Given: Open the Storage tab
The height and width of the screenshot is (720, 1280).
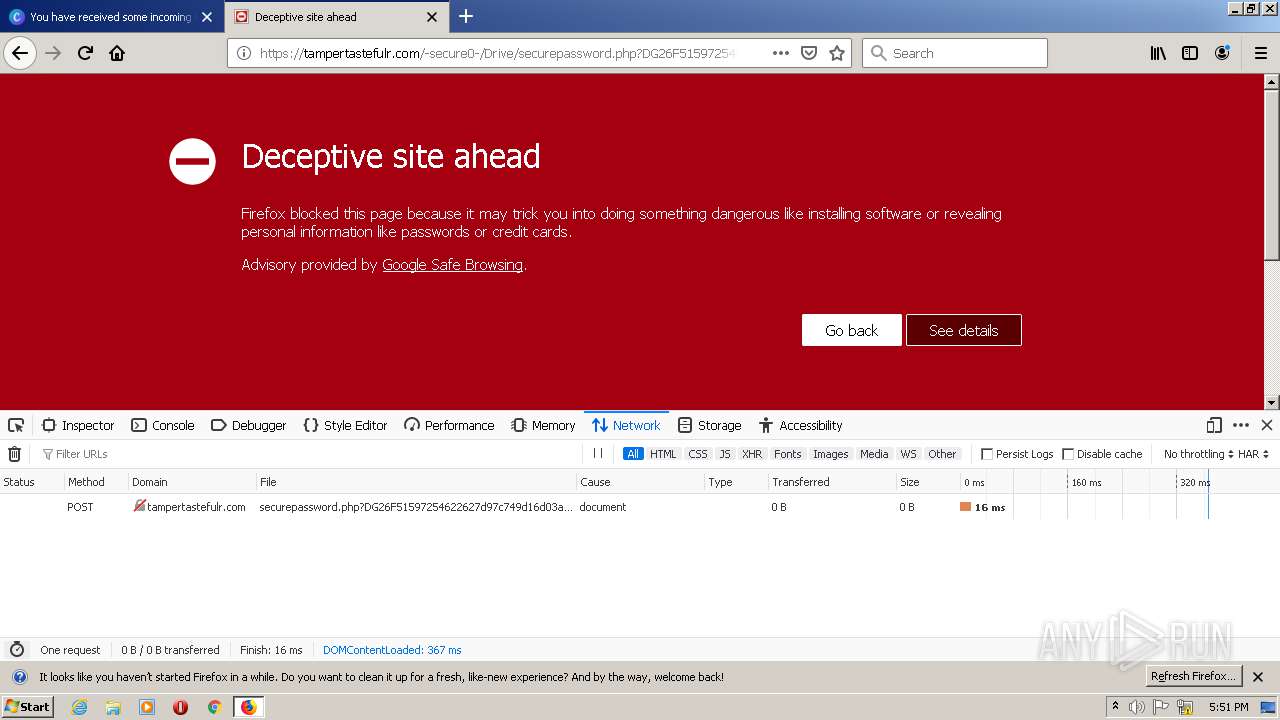Looking at the screenshot, I should tap(709, 425).
